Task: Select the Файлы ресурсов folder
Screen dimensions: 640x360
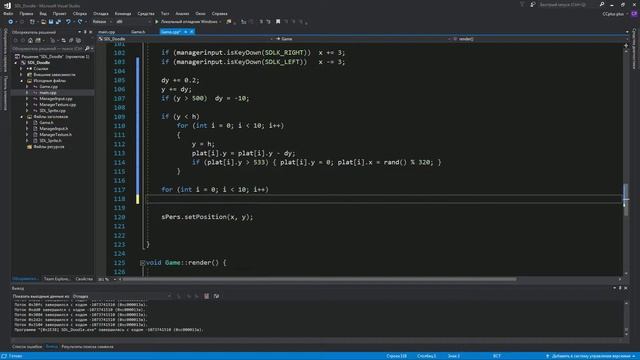Action: point(49,147)
